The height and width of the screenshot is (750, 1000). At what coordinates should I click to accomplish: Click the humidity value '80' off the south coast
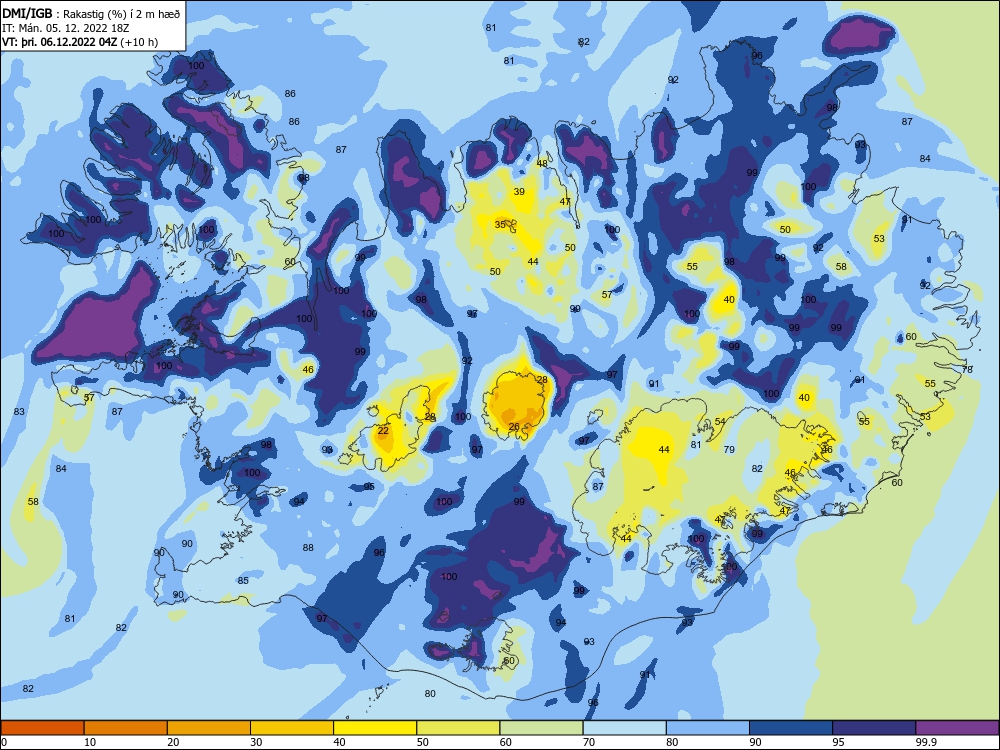click(x=430, y=693)
